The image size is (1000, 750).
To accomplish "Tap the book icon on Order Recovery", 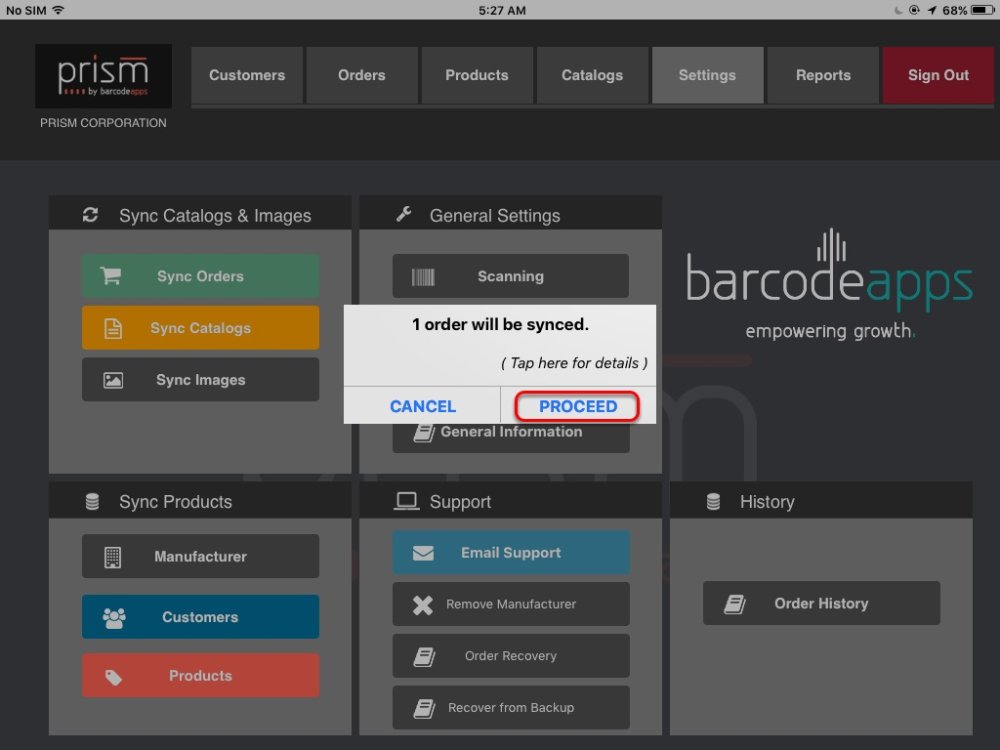I will tap(424, 656).
